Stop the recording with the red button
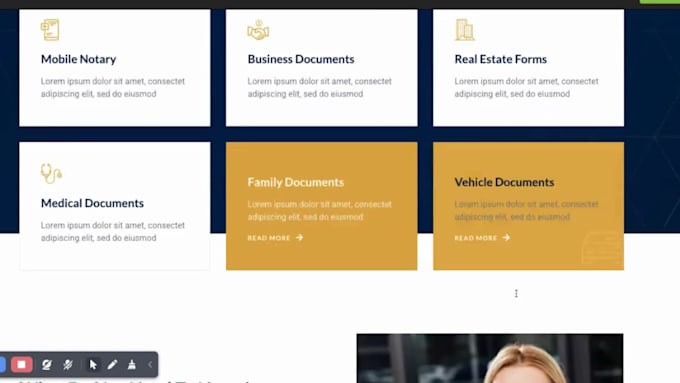The image size is (680, 383). (x=21, y=364)
